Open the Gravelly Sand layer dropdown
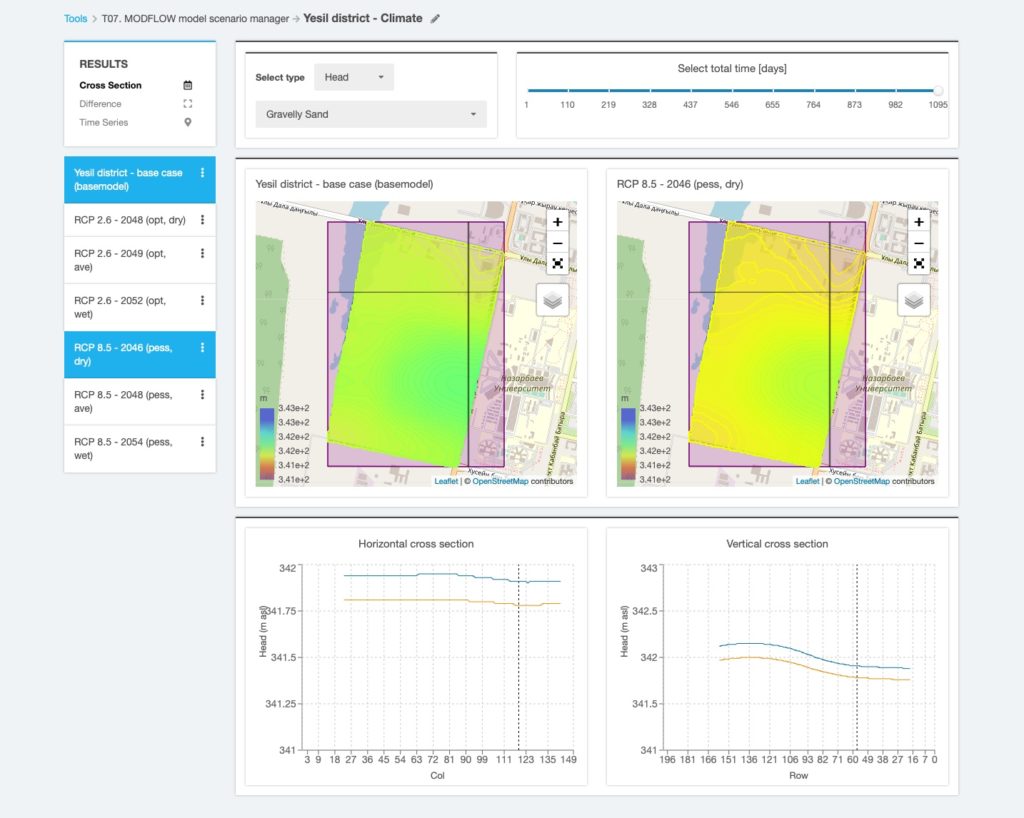 [370, 114]
